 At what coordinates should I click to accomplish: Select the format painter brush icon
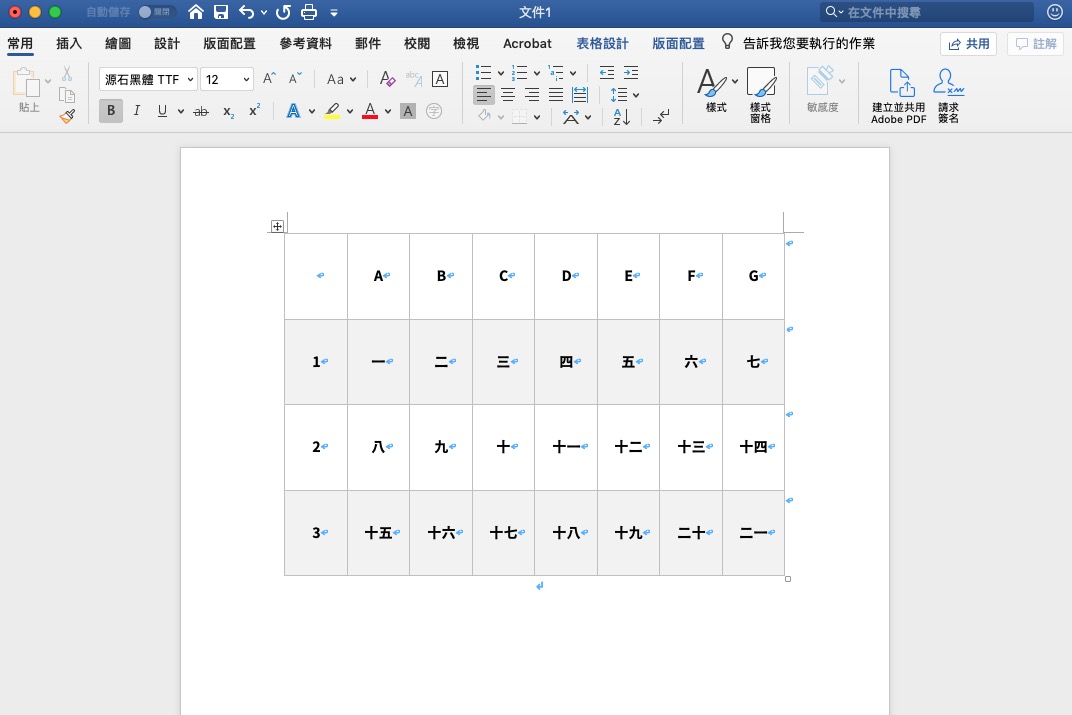(x=67, y=115)
